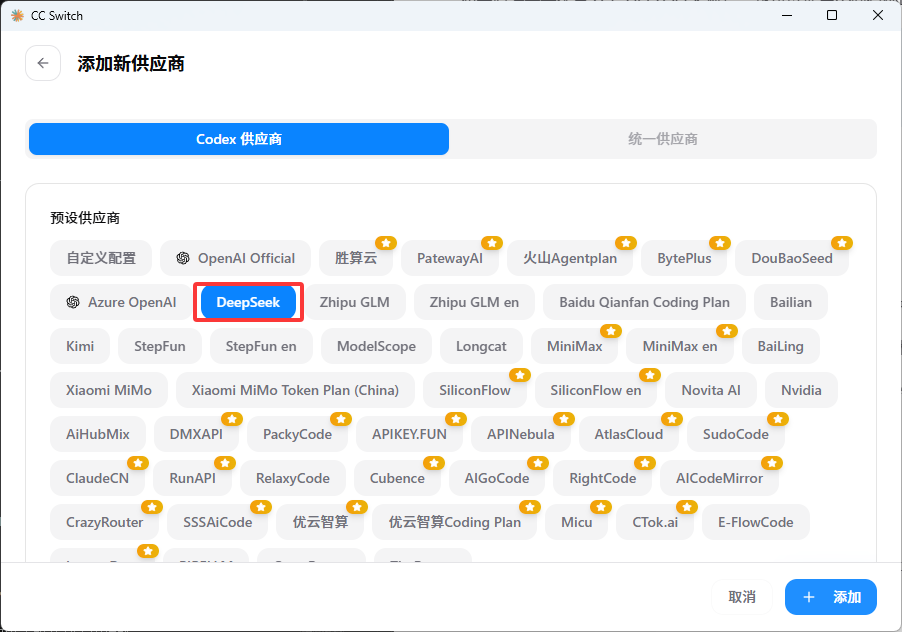Pick Cubence provider

(398, 478)
